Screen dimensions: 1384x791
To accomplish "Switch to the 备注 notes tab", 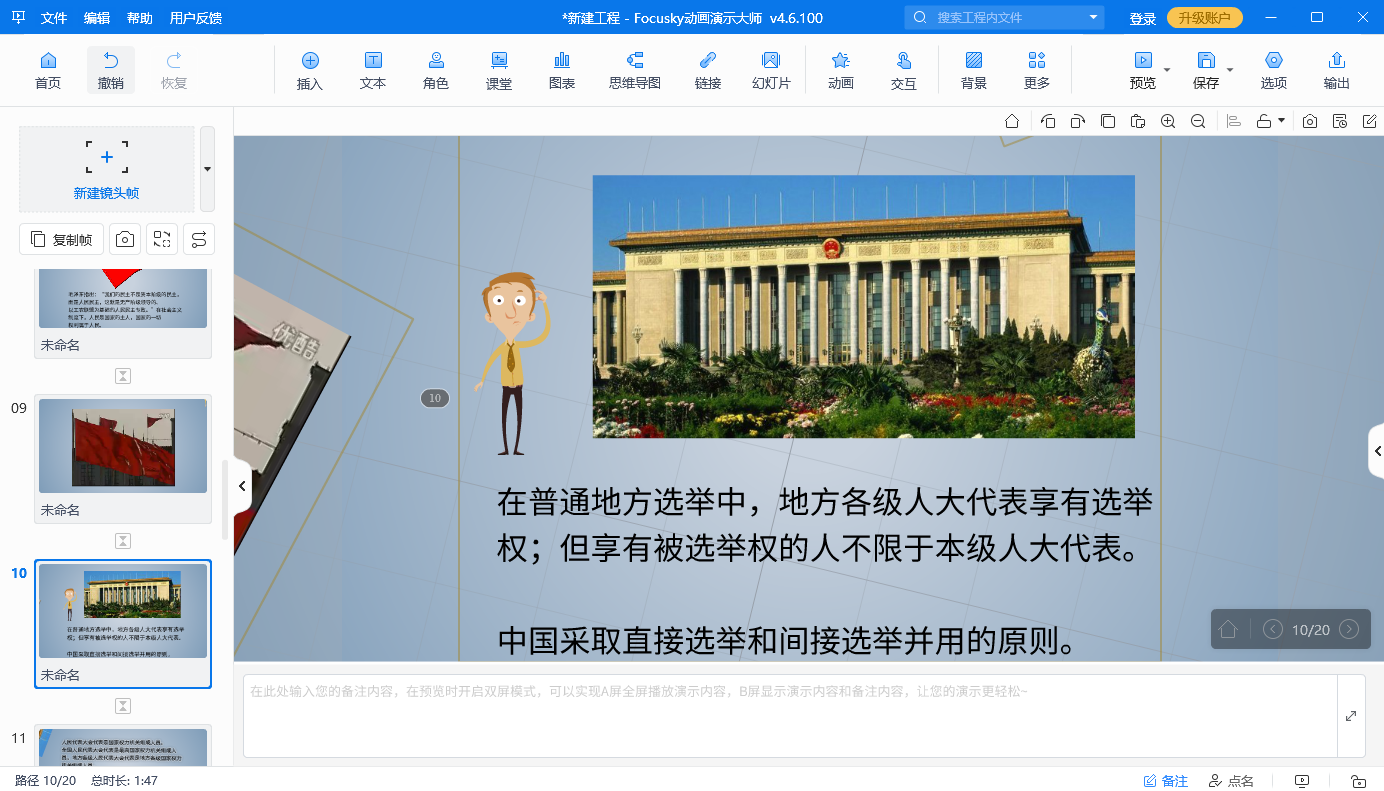I will tap(1165, 781).
